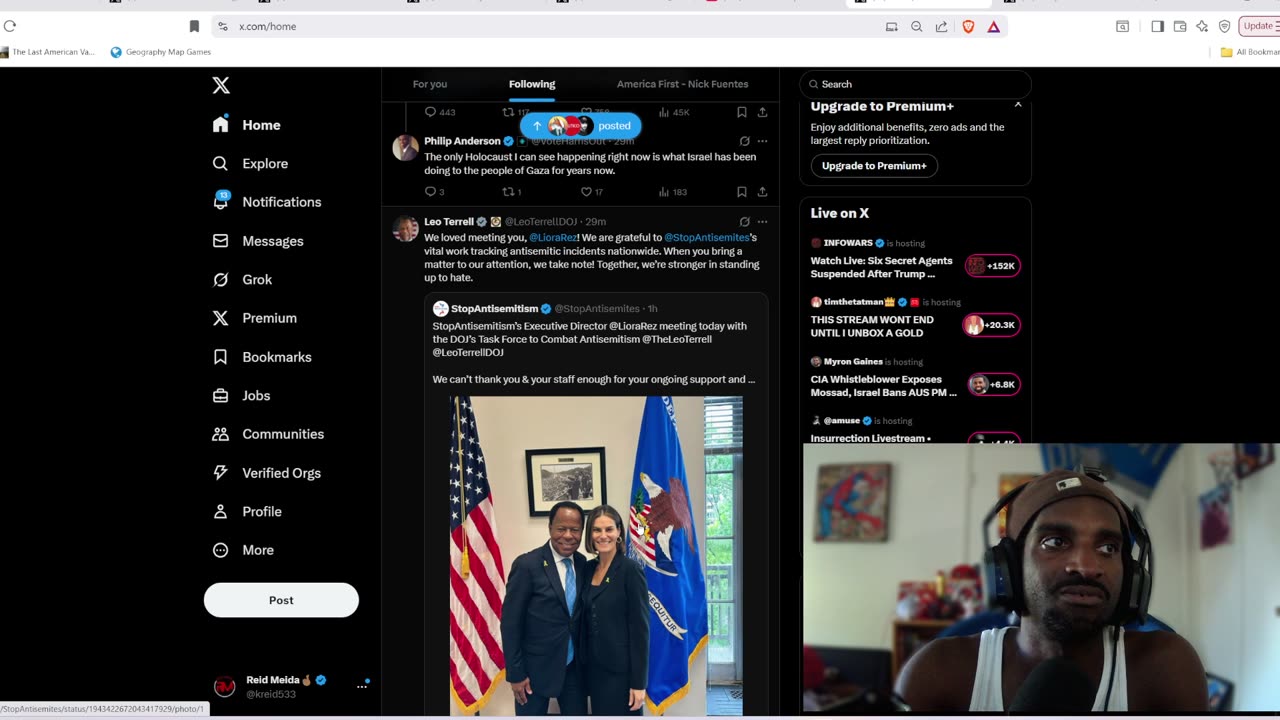Open more options on Philip Anderson's post
1280x720 pixels.
coord(762,141)
